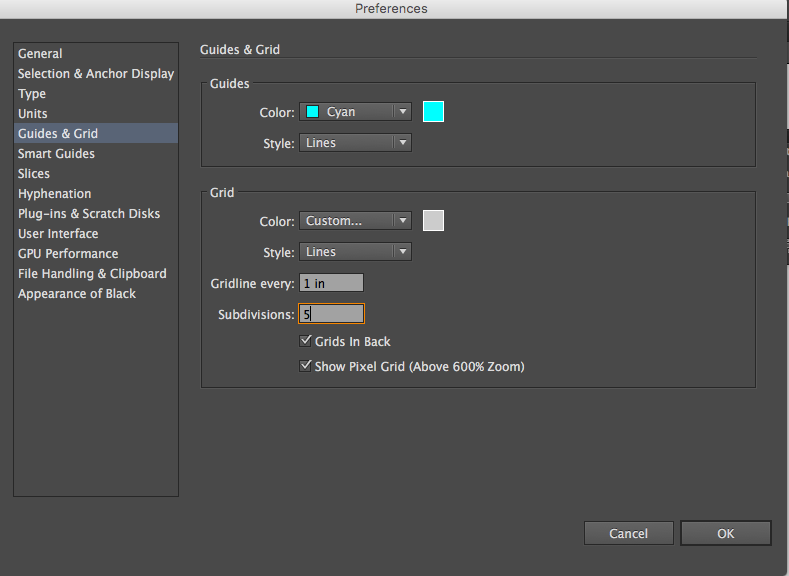
Task: Expand the Guides Style Lines dropdown
Action: coord(355,143)
